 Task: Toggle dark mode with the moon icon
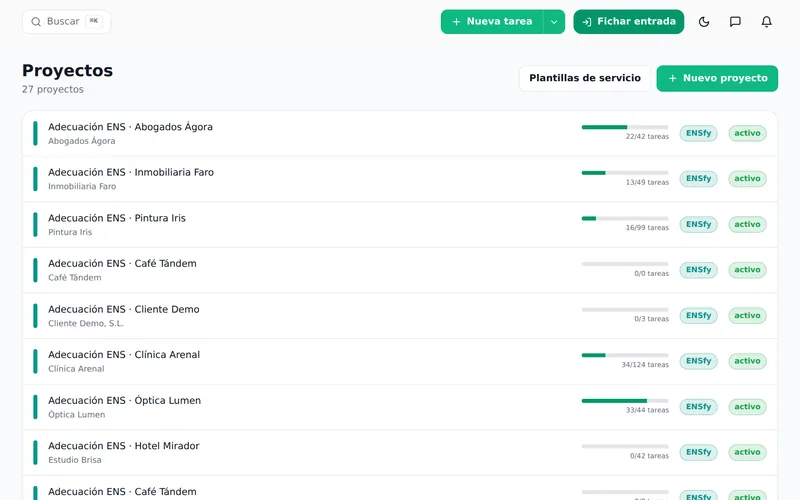tap(704, 21)
